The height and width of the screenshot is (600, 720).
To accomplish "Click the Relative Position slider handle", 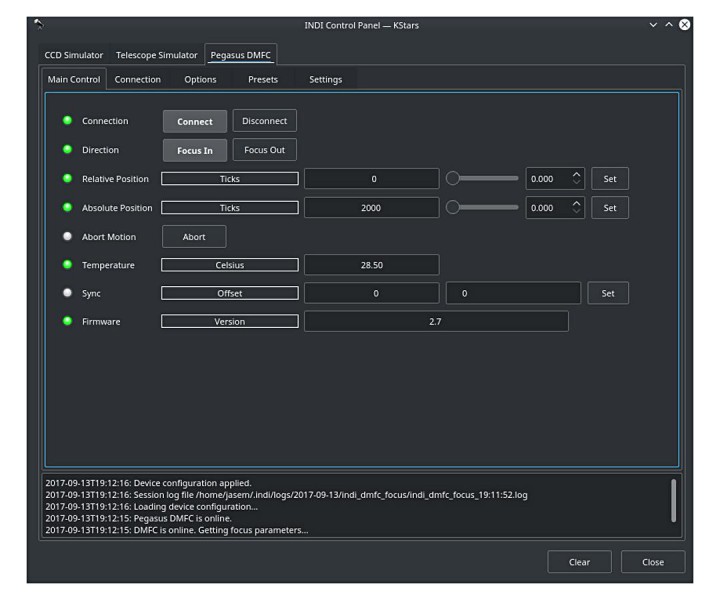I will pyautogui.click(x=453, y=179).
